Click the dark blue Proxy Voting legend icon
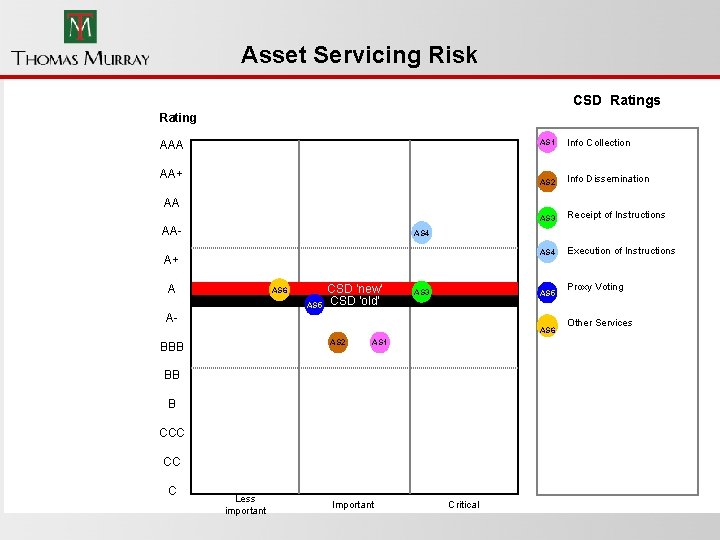 coord(547,292)
